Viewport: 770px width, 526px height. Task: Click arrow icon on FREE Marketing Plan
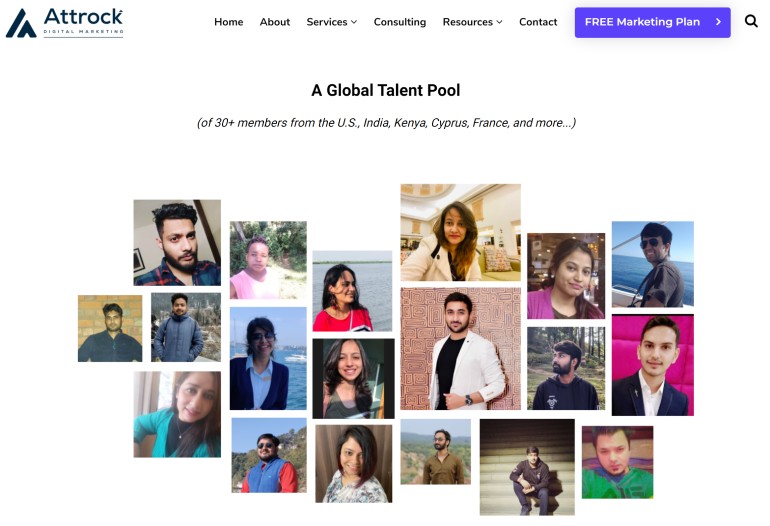(x=718, y=22)
